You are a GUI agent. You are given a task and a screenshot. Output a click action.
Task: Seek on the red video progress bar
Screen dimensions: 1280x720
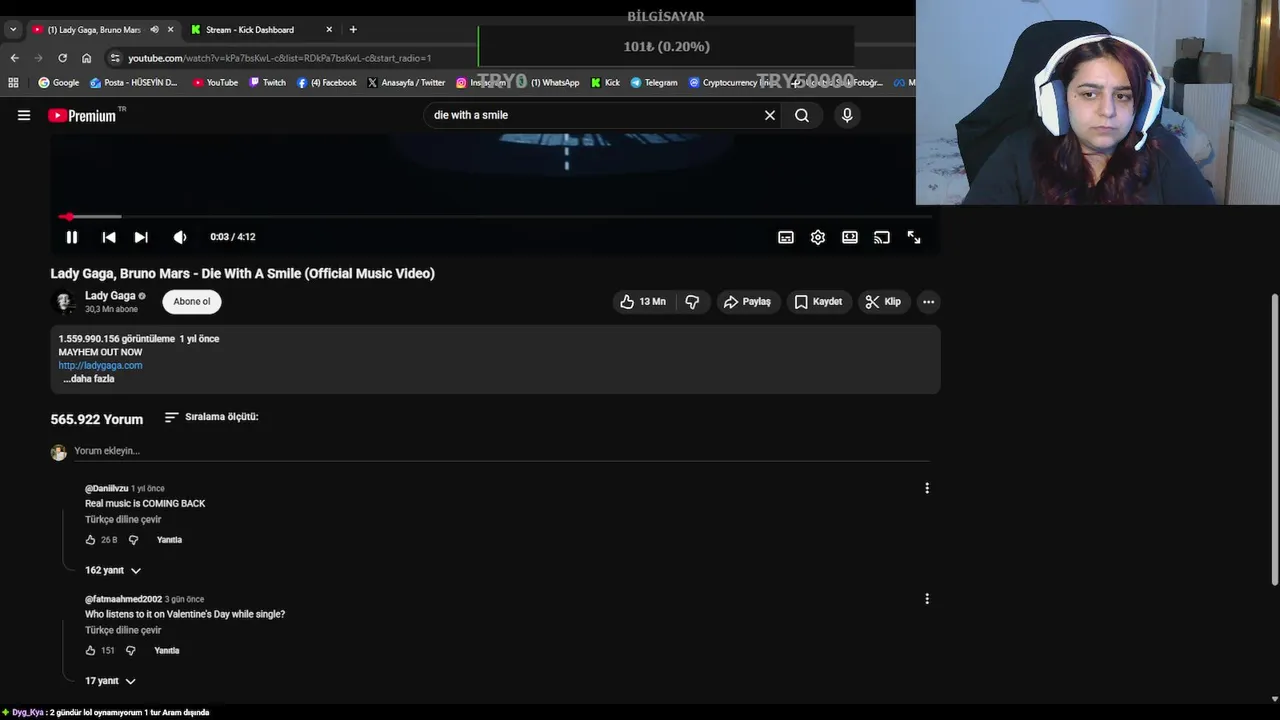[x=495, y=216]
